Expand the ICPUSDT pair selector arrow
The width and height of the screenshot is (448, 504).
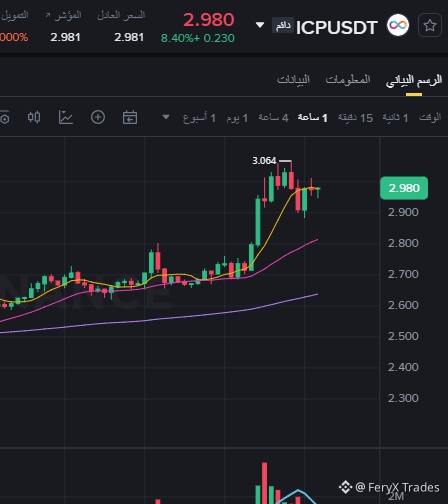pyautogui.click(x=260, y=25)
